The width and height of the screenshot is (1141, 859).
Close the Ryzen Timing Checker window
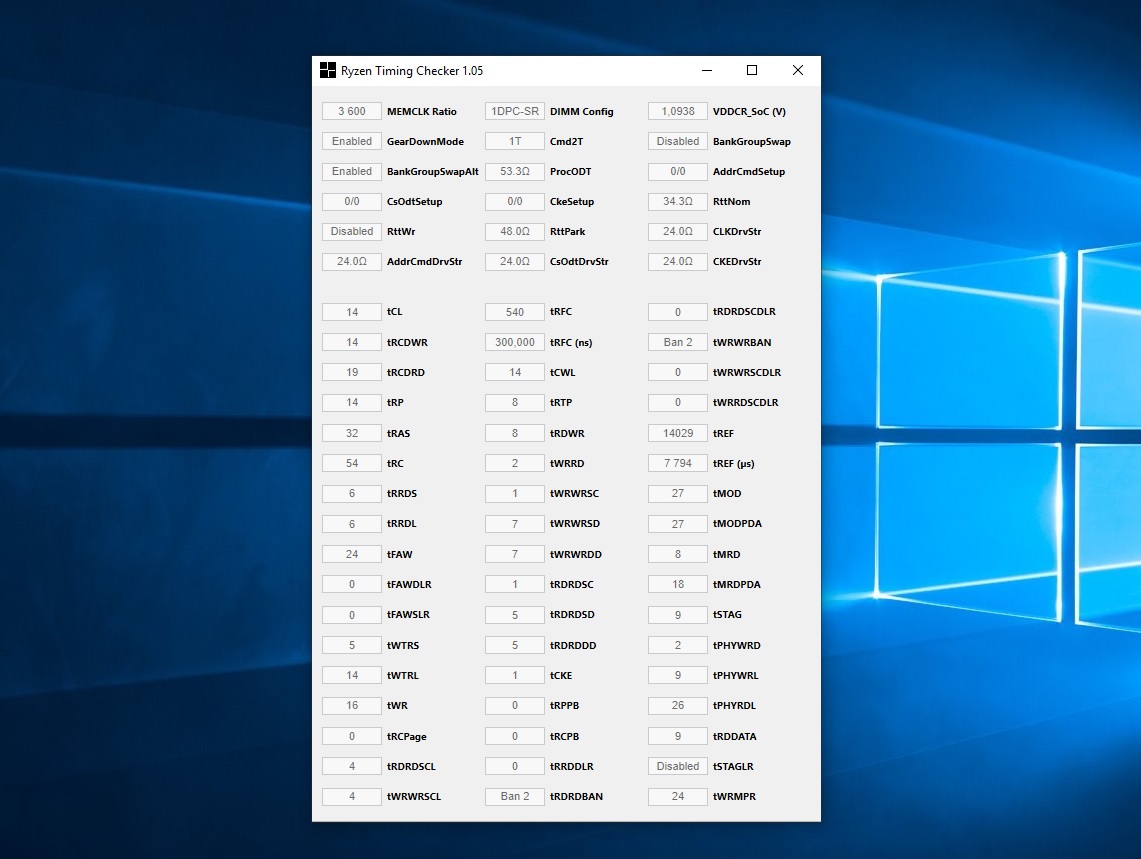(x=798, y=71)
